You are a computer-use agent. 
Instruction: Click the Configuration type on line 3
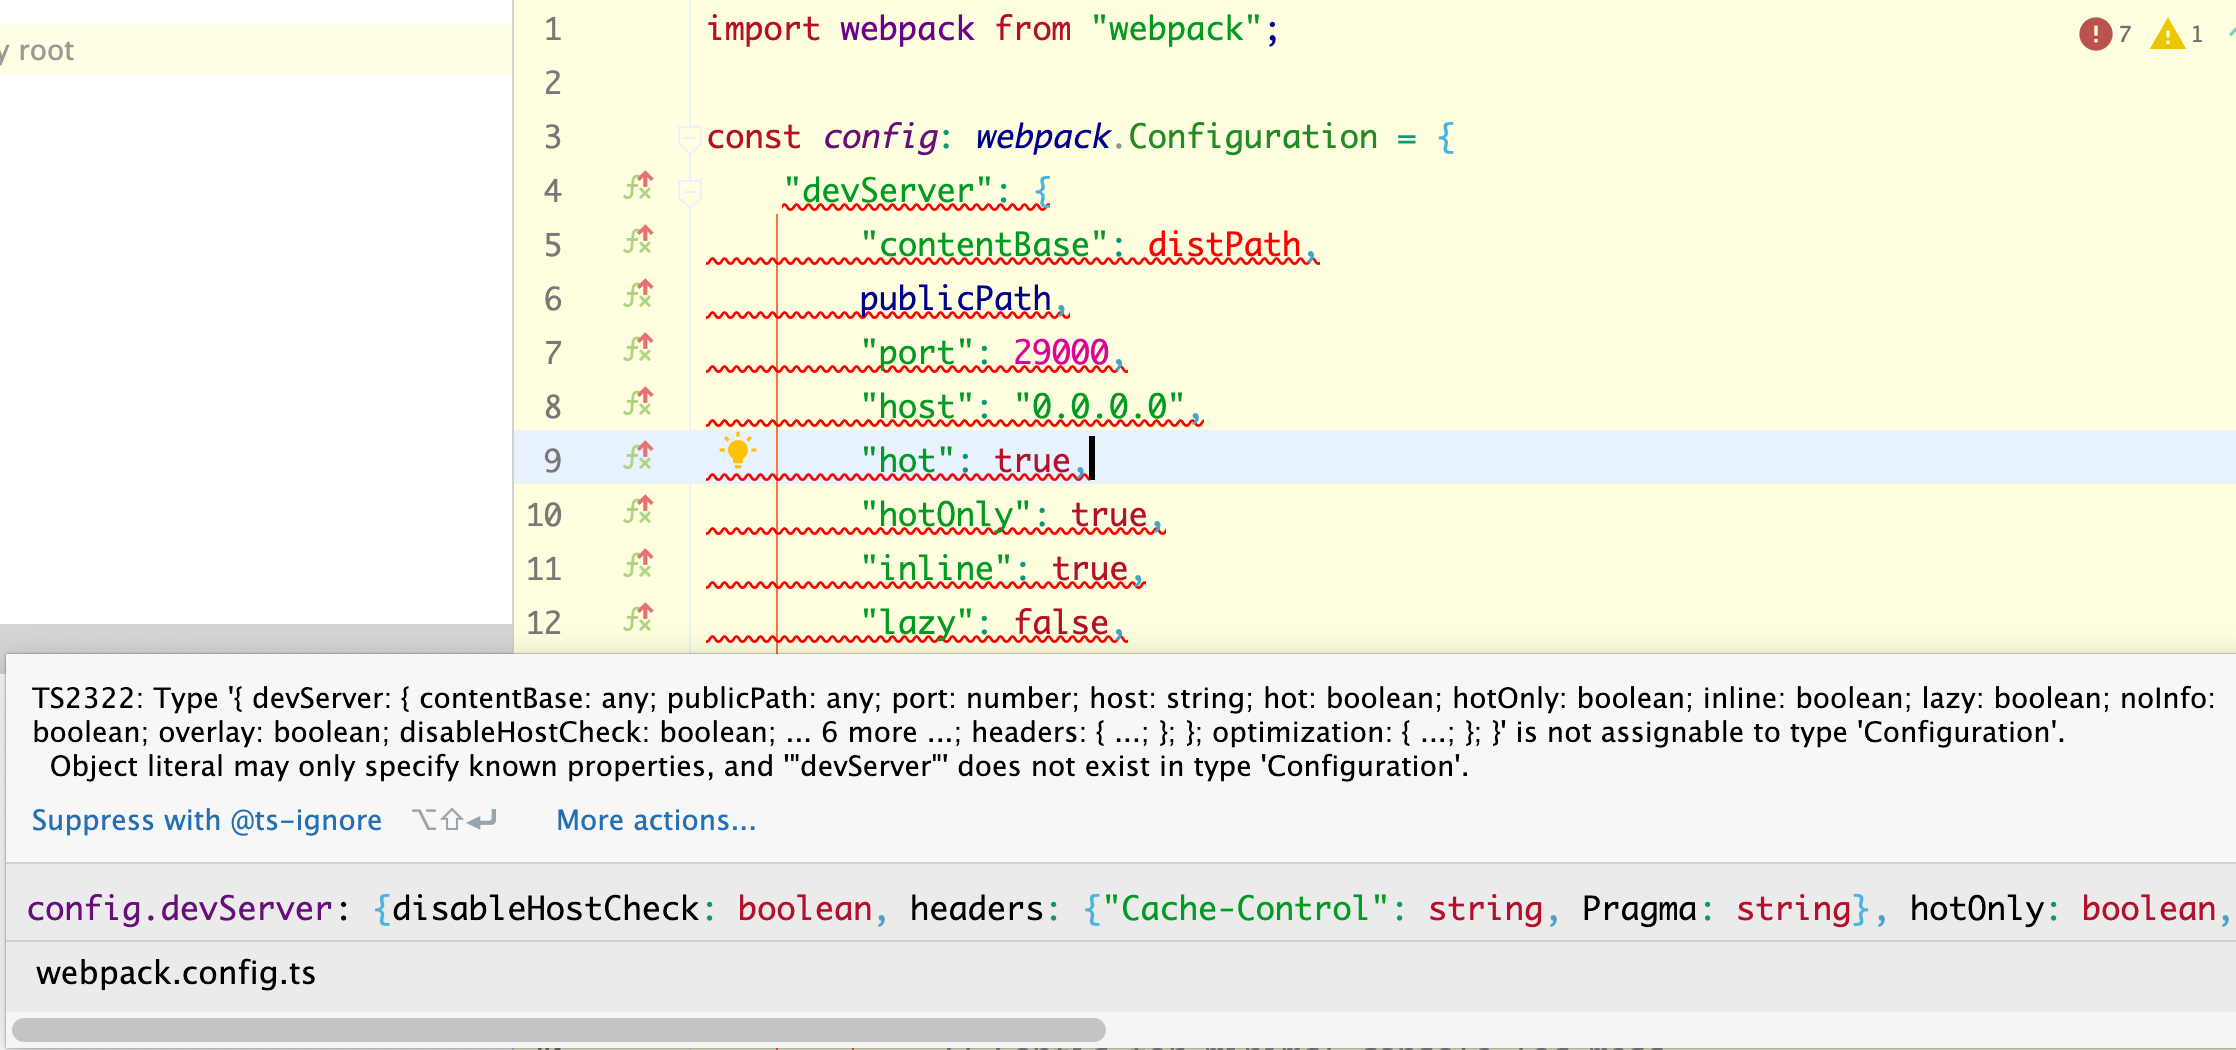coord(1252,137)
